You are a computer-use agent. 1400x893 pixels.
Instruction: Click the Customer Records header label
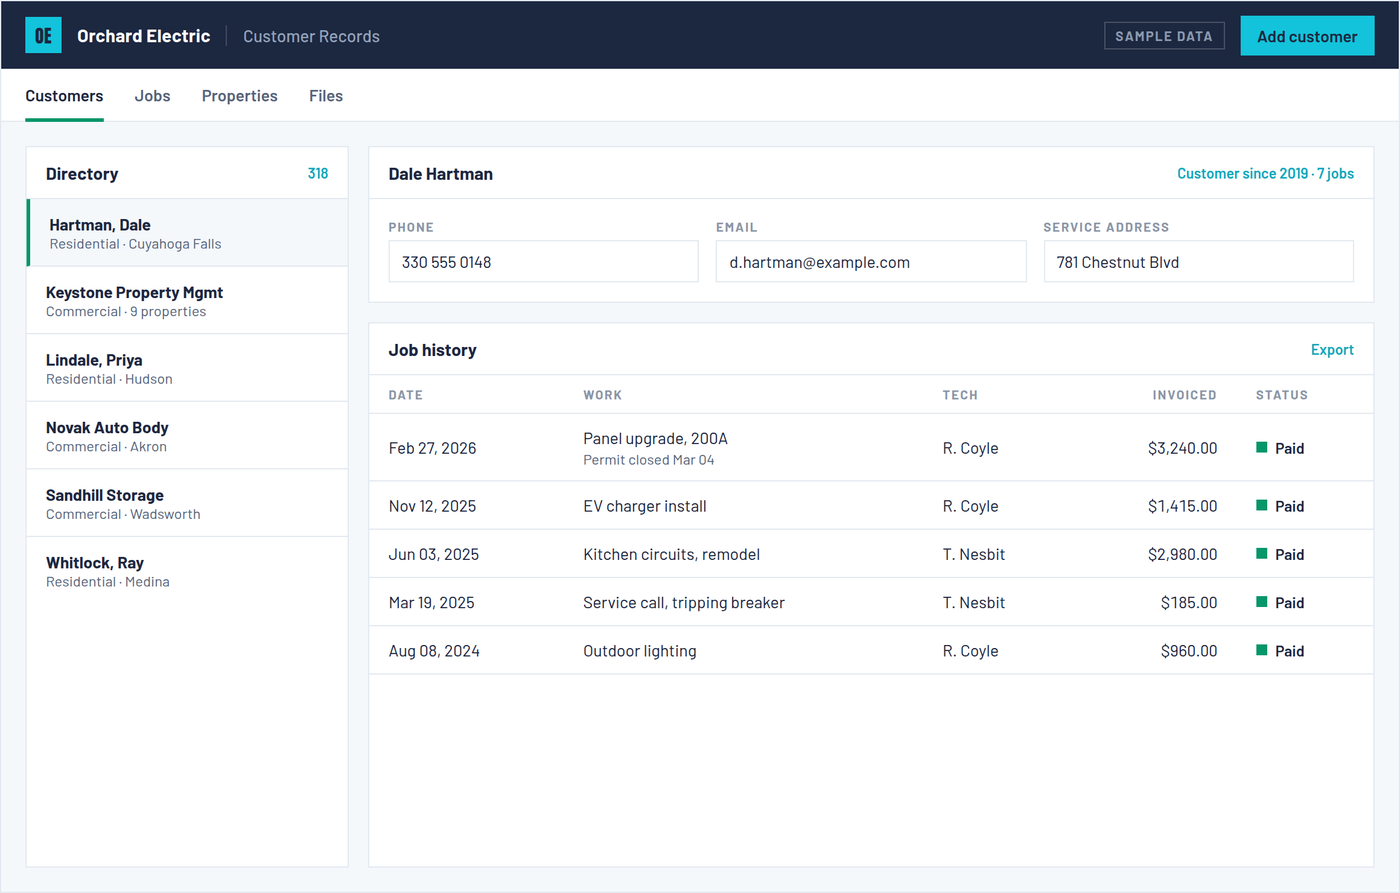(x=311, y=36)
